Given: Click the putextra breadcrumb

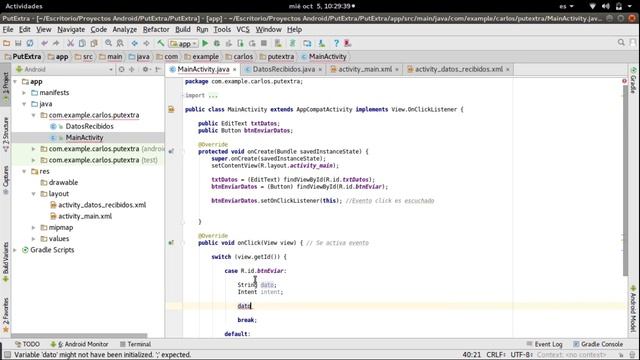Looking at the screenshot, I should (x=280, y=57).
